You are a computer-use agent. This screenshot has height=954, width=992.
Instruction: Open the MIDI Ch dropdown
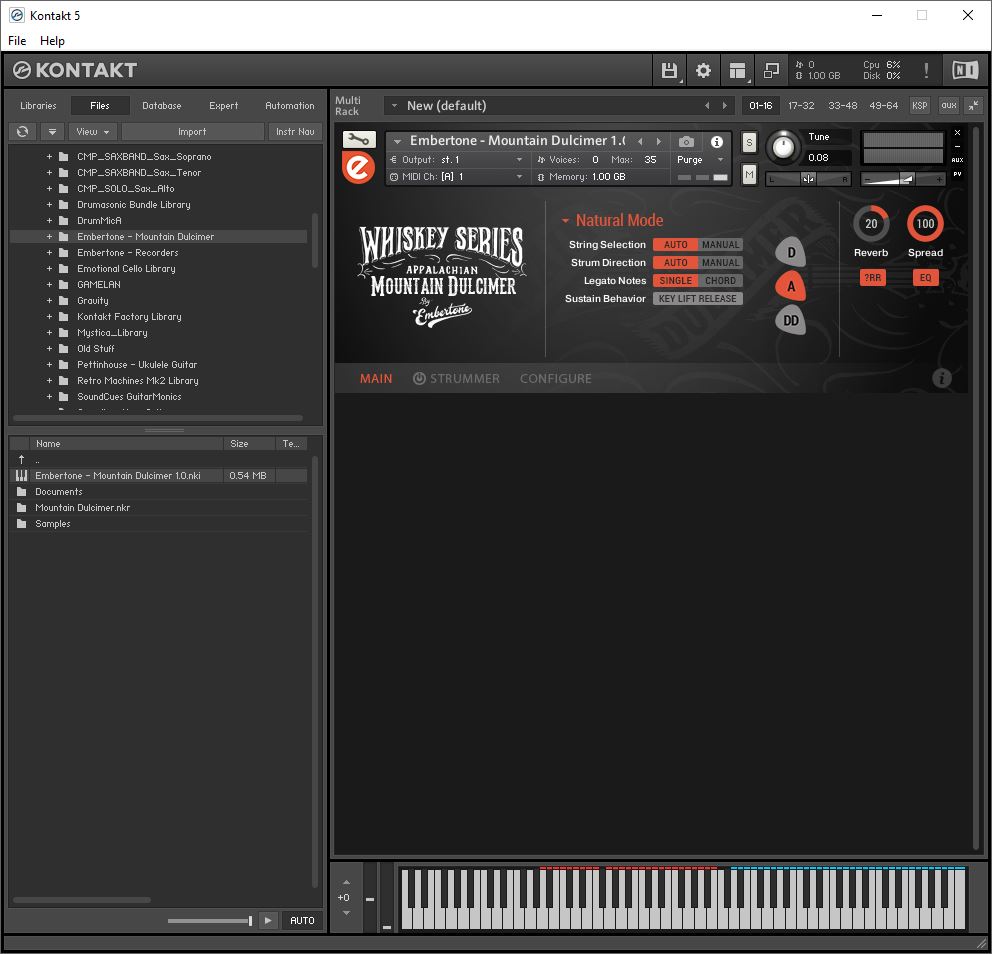(457, 177)
